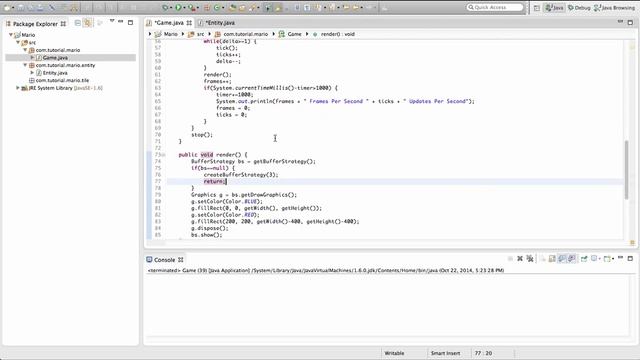Open New toolbar button dropdown arrow
This screenshot has width=640, height=360.
13,8
